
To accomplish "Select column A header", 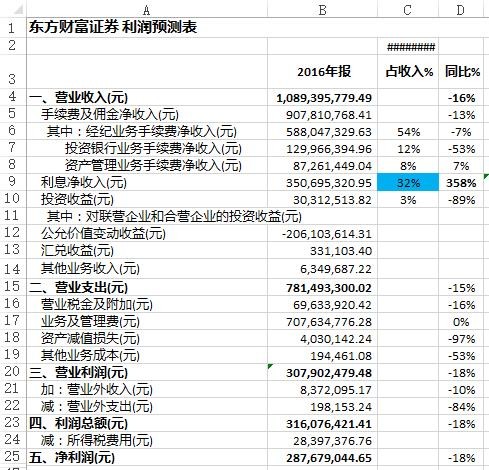I will 147,10.
